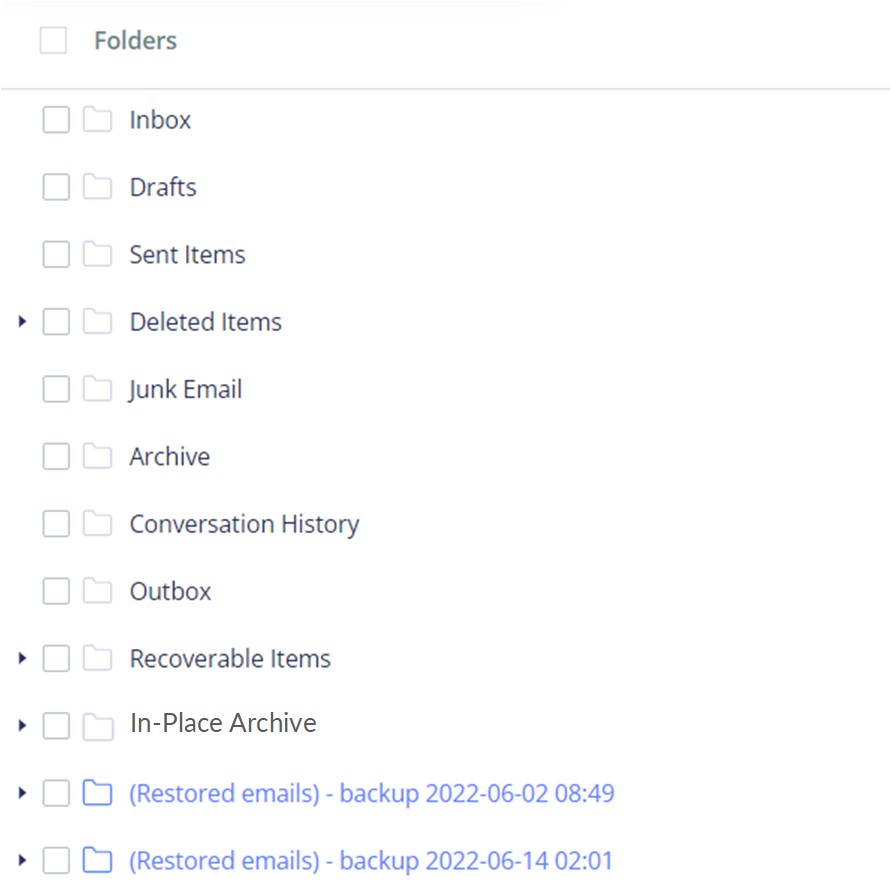The width and height of the screenshot is (891, 891).
Task: Click the Junk Email folder icon
Action: (x=97, y=389)
